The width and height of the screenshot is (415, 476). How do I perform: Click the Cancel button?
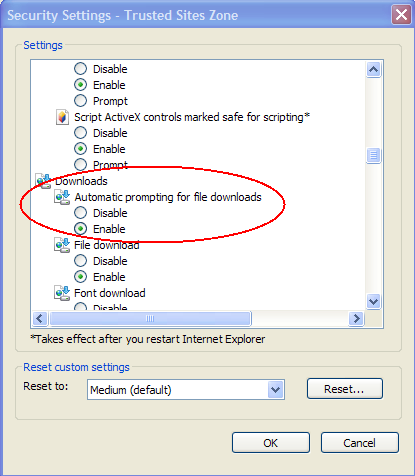[x=360, y=443]
